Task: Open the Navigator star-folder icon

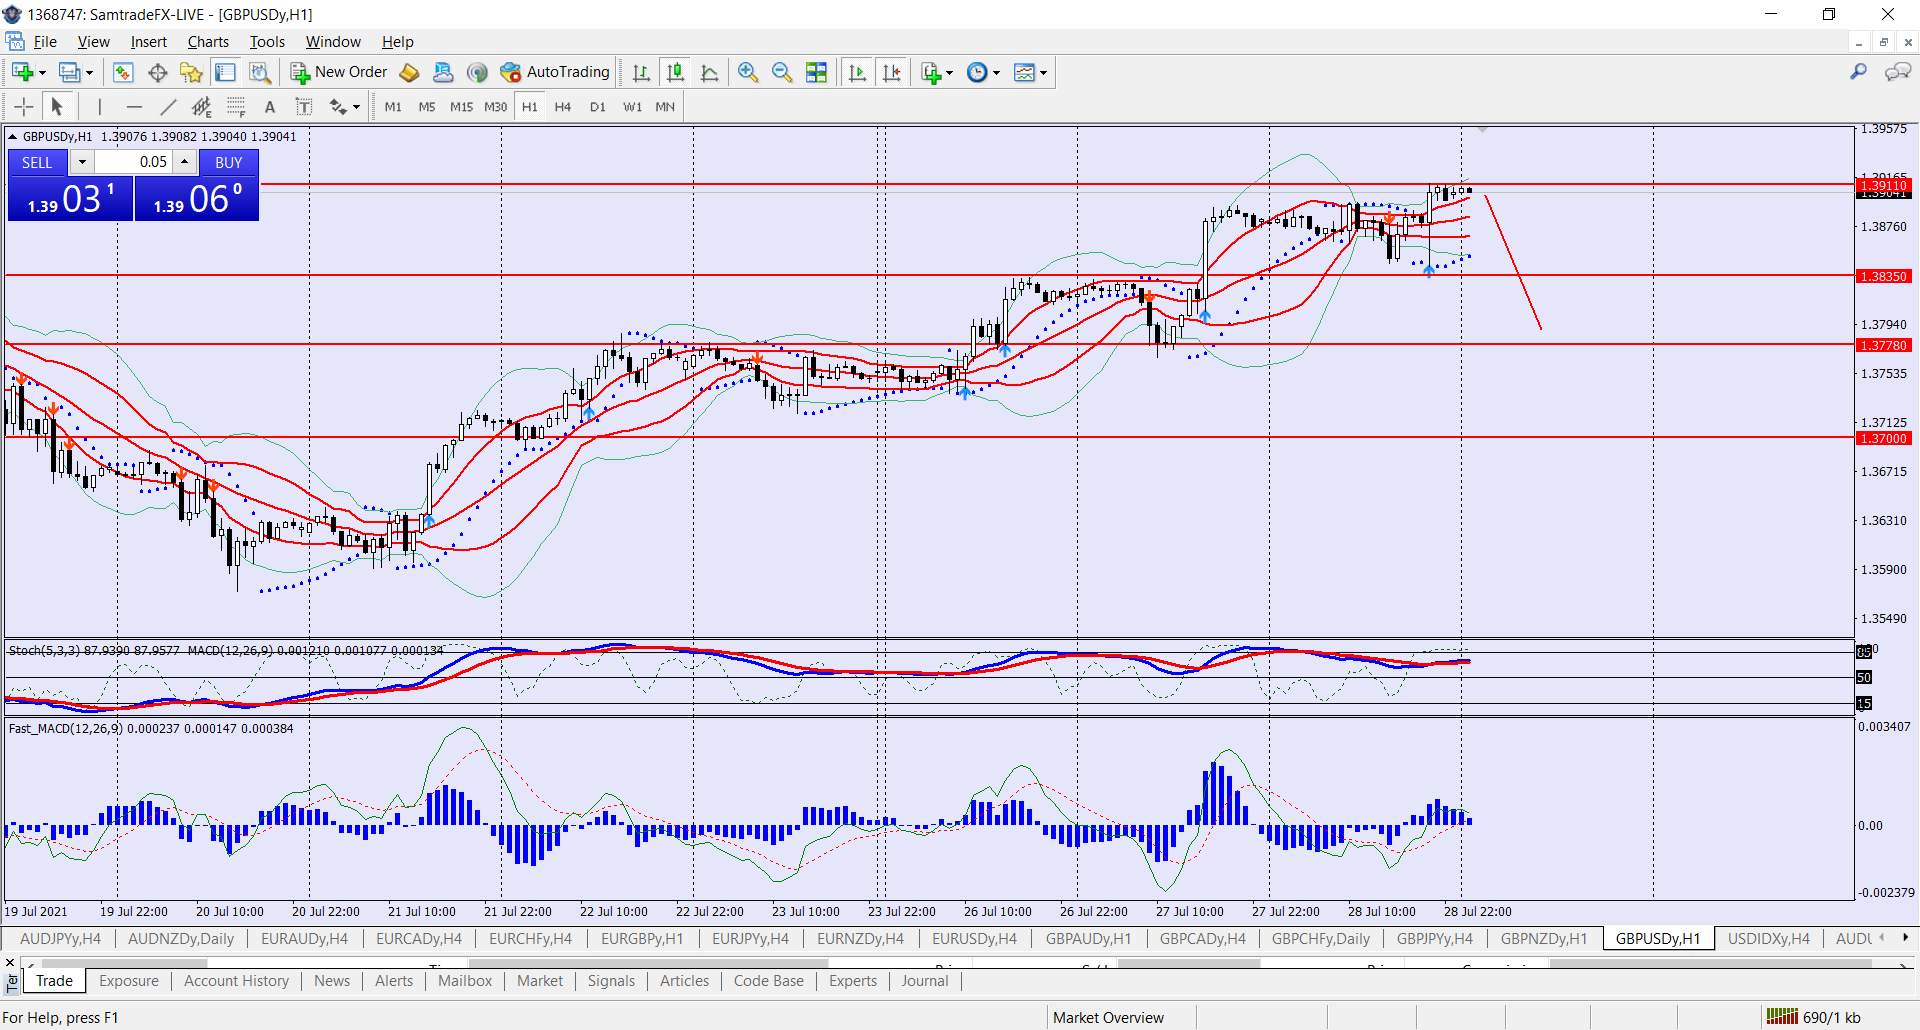Action: pyautogui.click(x=191, y=72)
